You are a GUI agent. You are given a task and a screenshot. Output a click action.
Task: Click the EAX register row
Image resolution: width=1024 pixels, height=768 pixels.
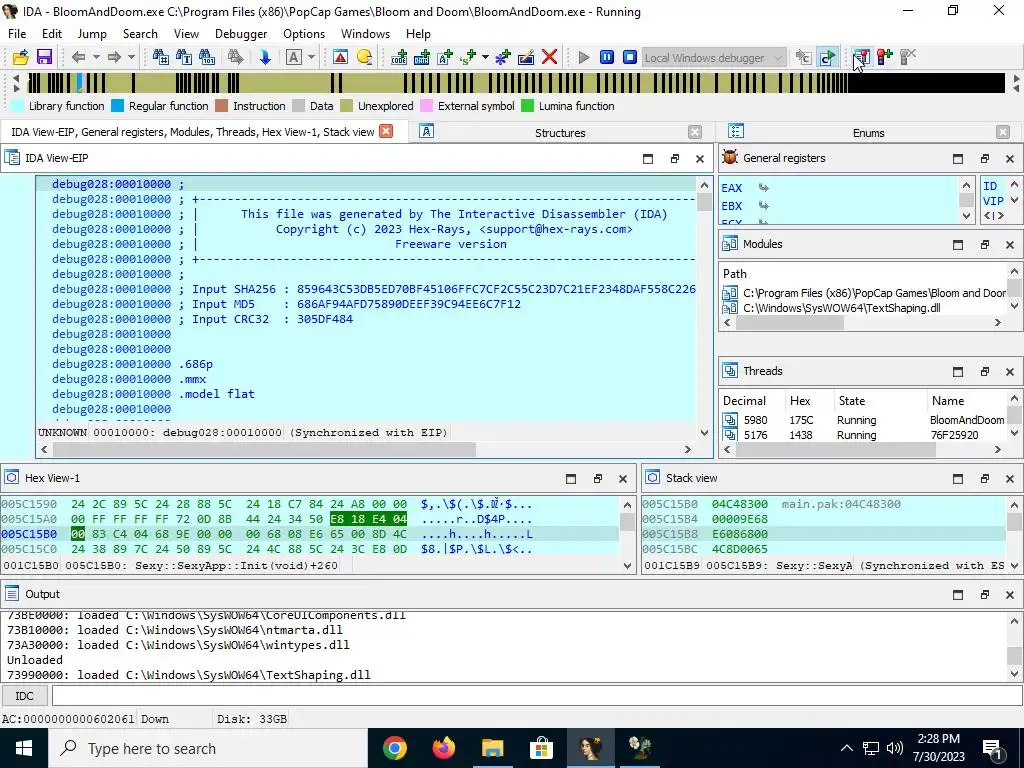[839, 188]
